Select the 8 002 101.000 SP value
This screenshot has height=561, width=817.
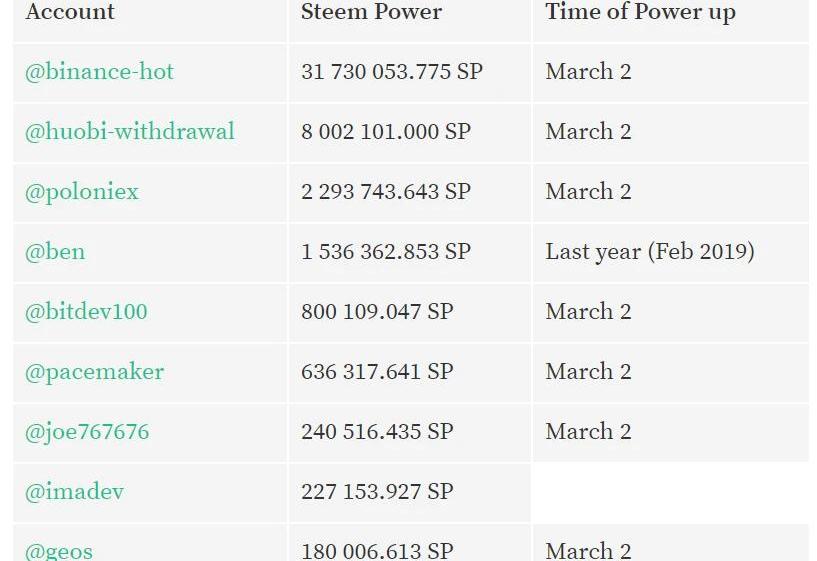click(385, 132)
